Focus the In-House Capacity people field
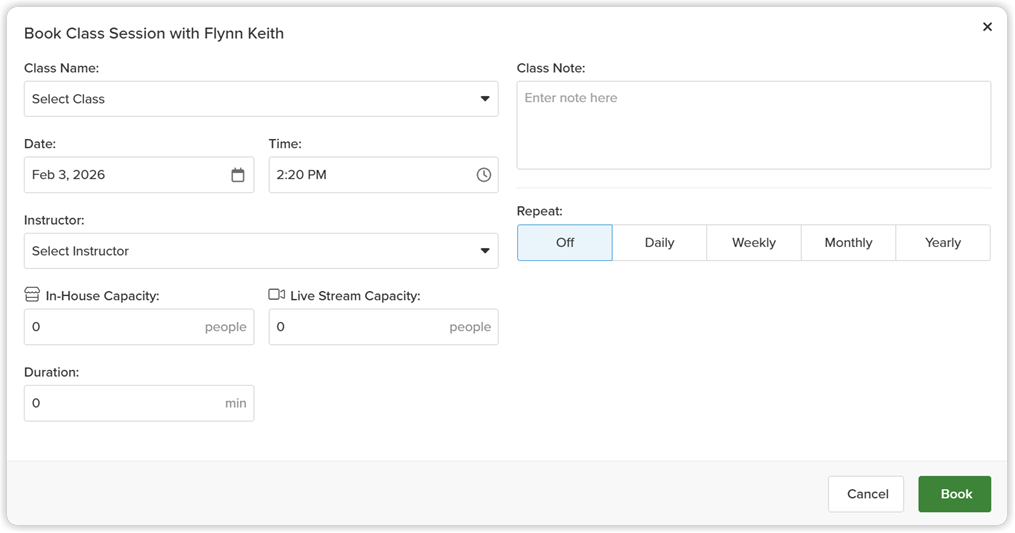This screenshot has height=533, width=1015. point(139,327)
